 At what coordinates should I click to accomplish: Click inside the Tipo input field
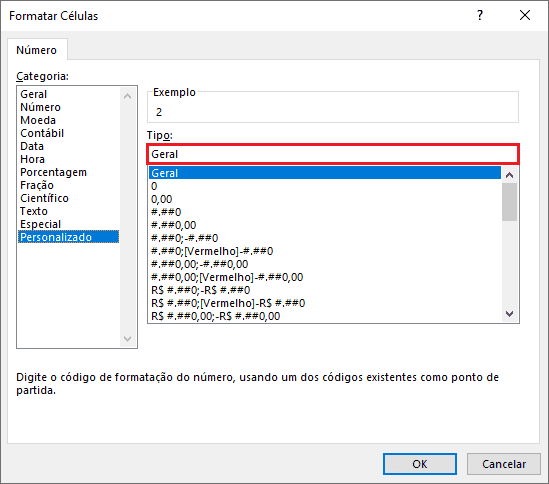(x=333, y=154)
